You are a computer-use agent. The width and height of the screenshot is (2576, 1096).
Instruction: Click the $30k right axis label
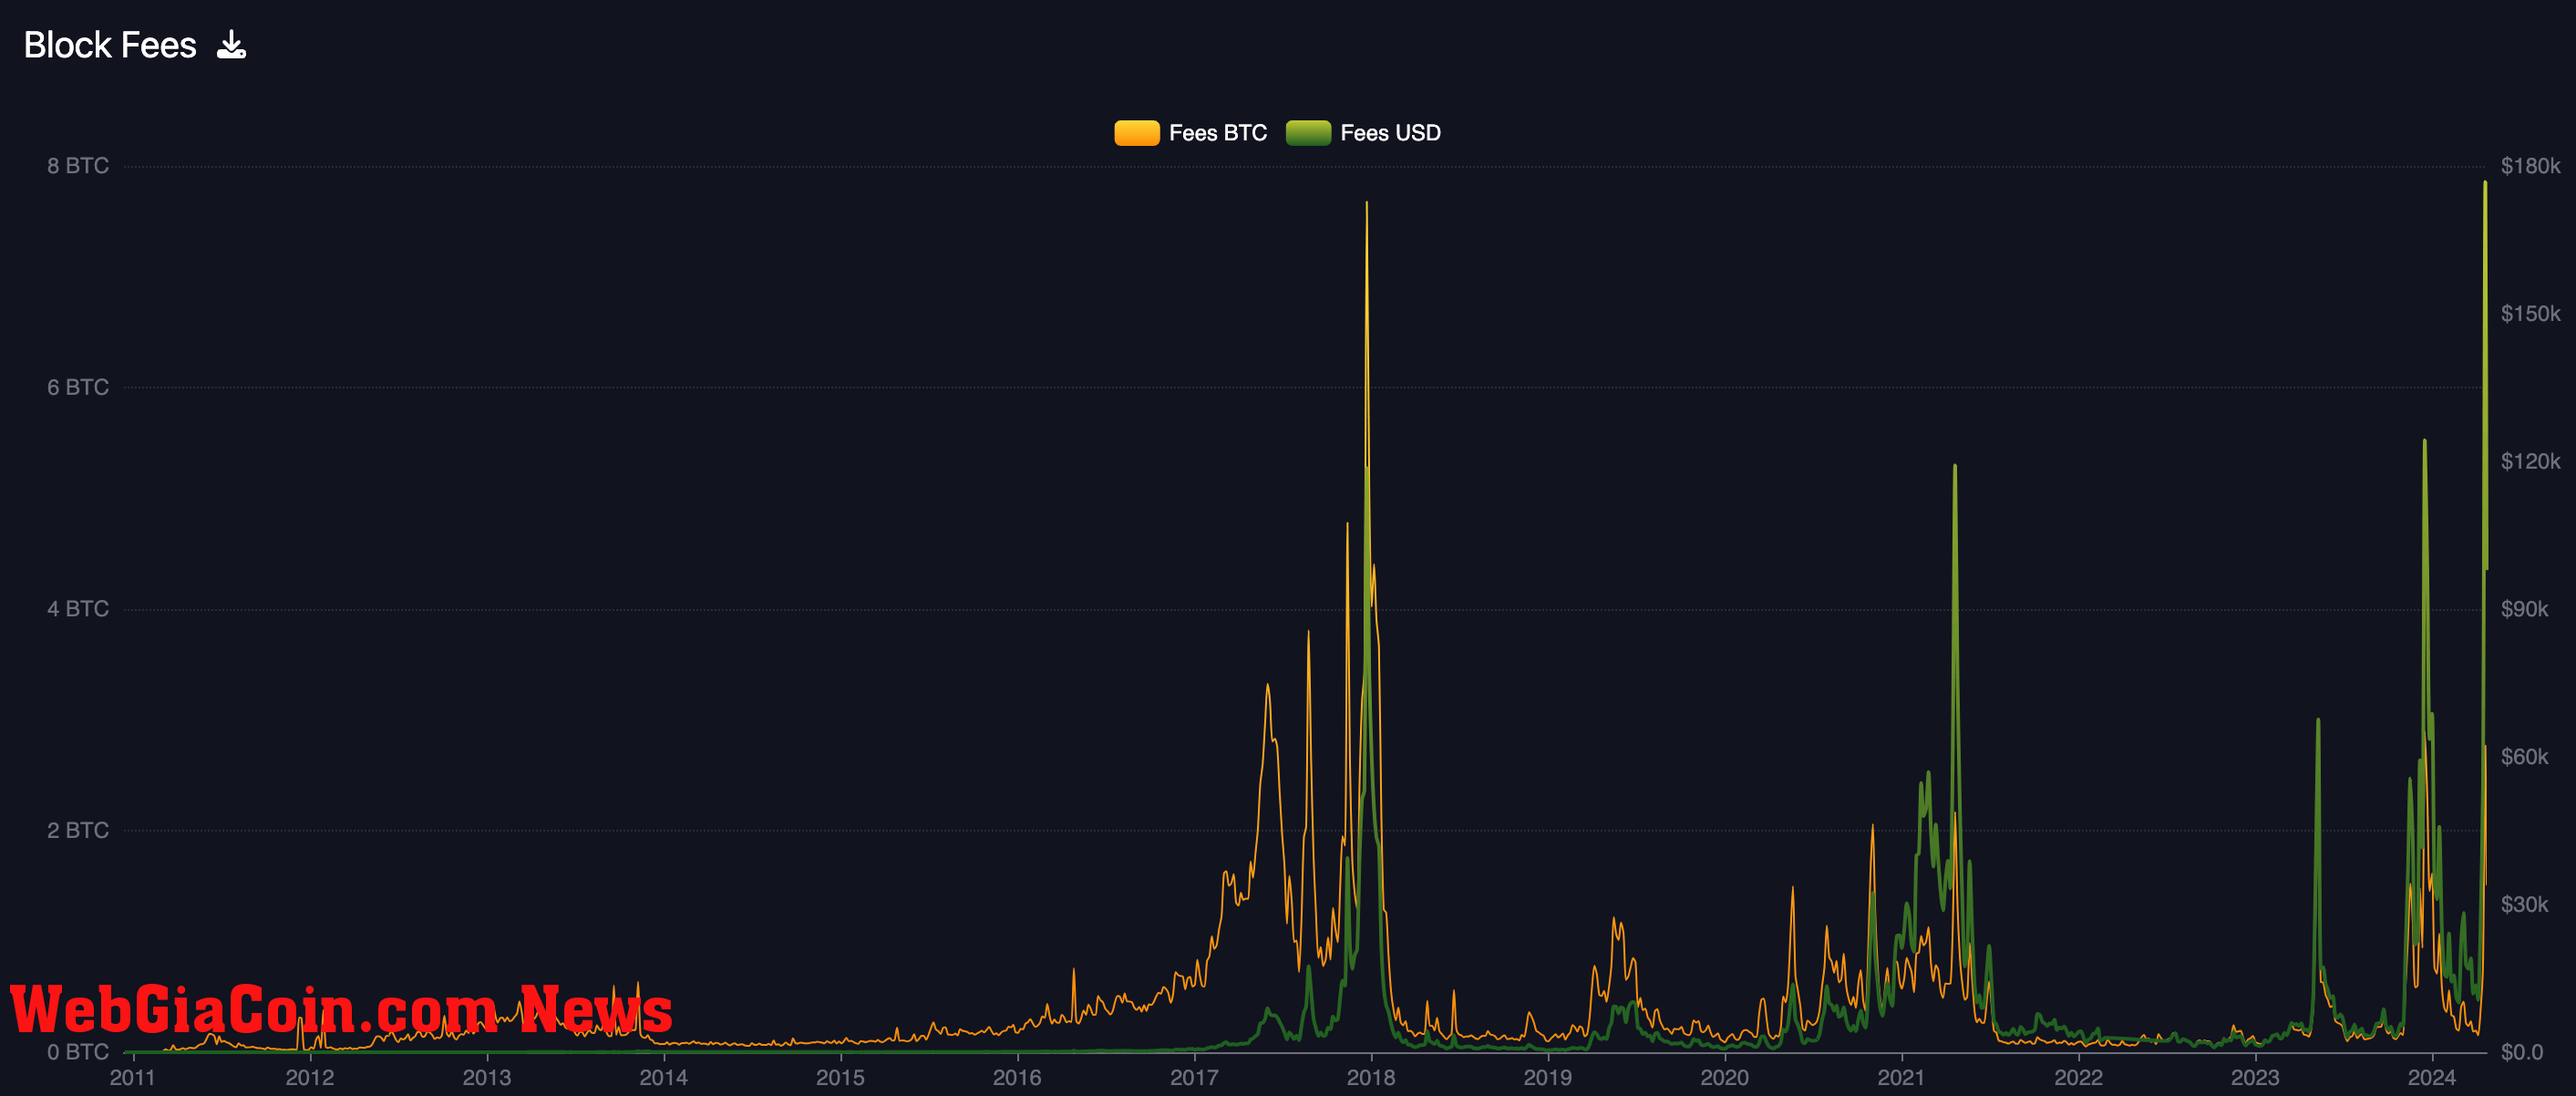[x=2524, y=904]
